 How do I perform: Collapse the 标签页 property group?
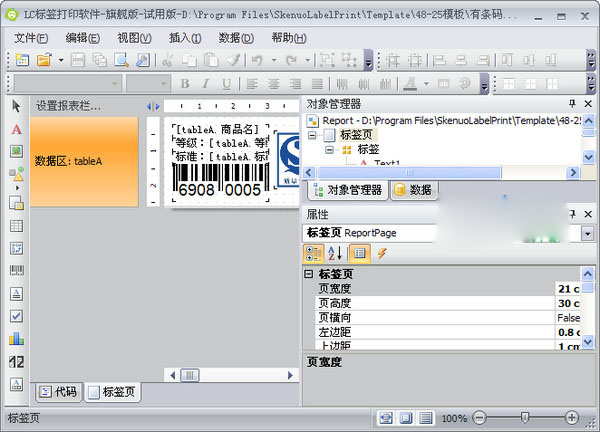click(309, 274)
